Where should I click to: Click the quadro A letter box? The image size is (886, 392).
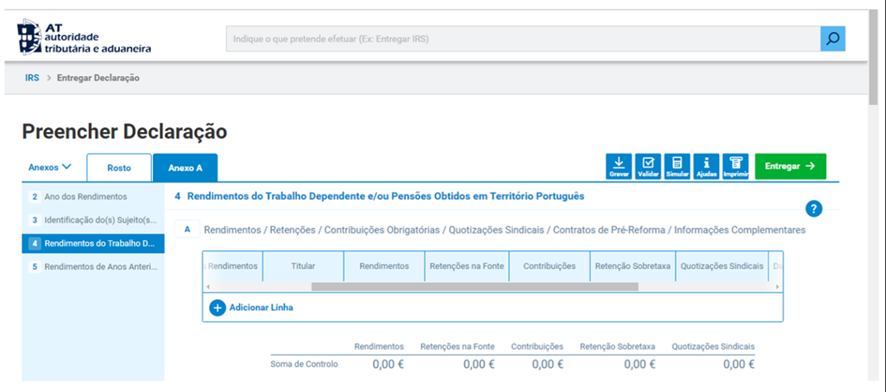click(187, 229)
